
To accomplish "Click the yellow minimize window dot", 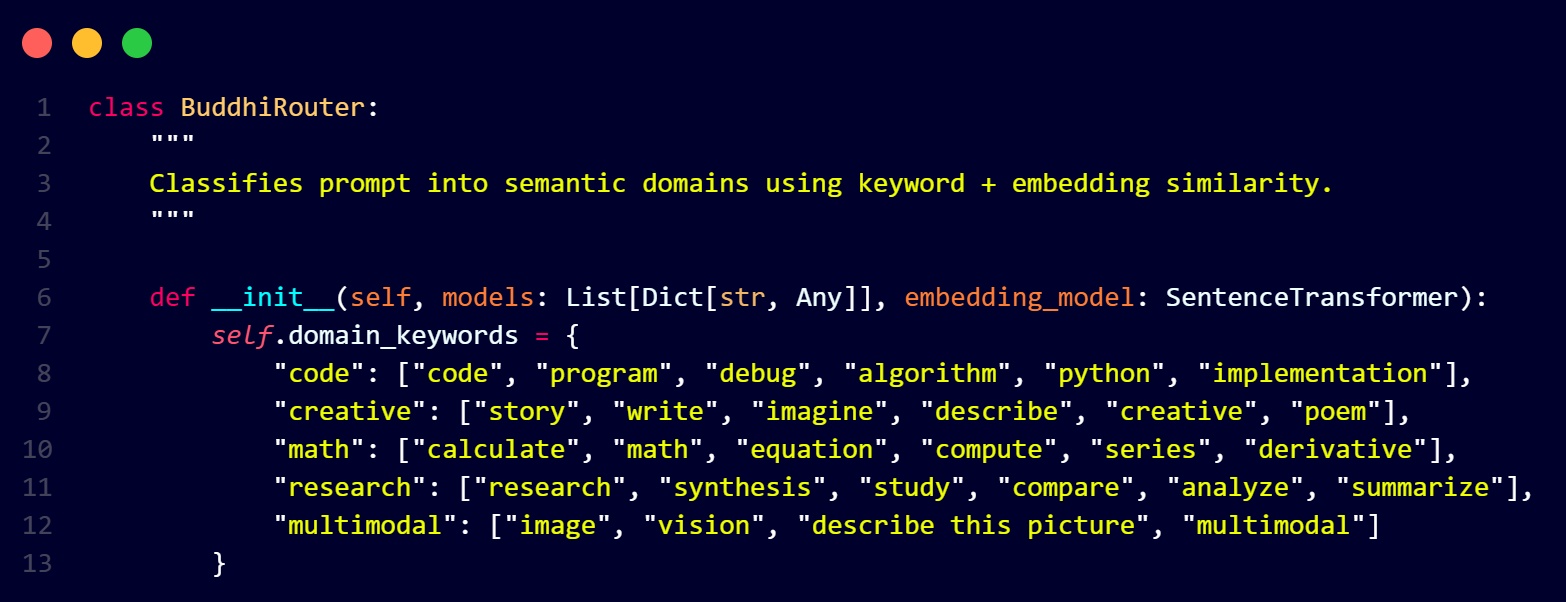I will [x=87, y=43].
